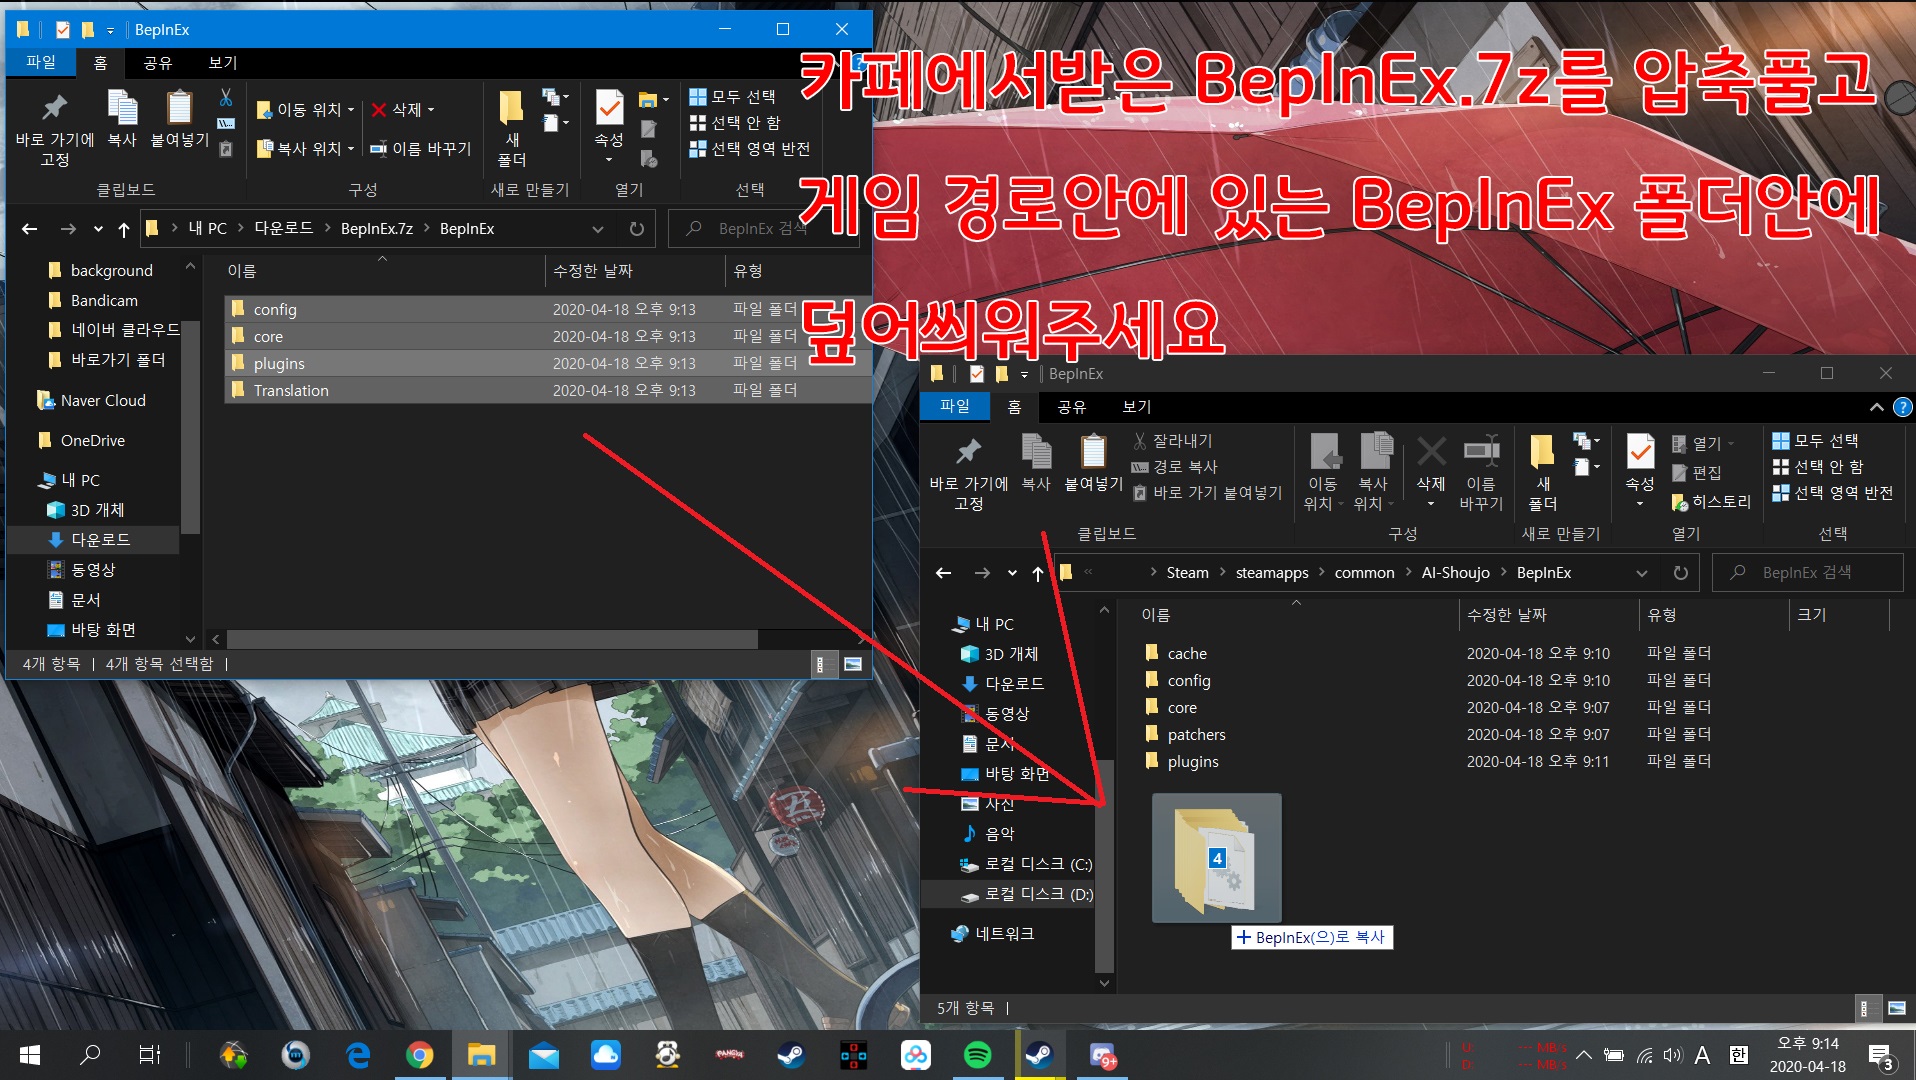Expand address history dropdown in AI-Shoujo window
The image size is (1916, 1080).
tap(1642, 573)
